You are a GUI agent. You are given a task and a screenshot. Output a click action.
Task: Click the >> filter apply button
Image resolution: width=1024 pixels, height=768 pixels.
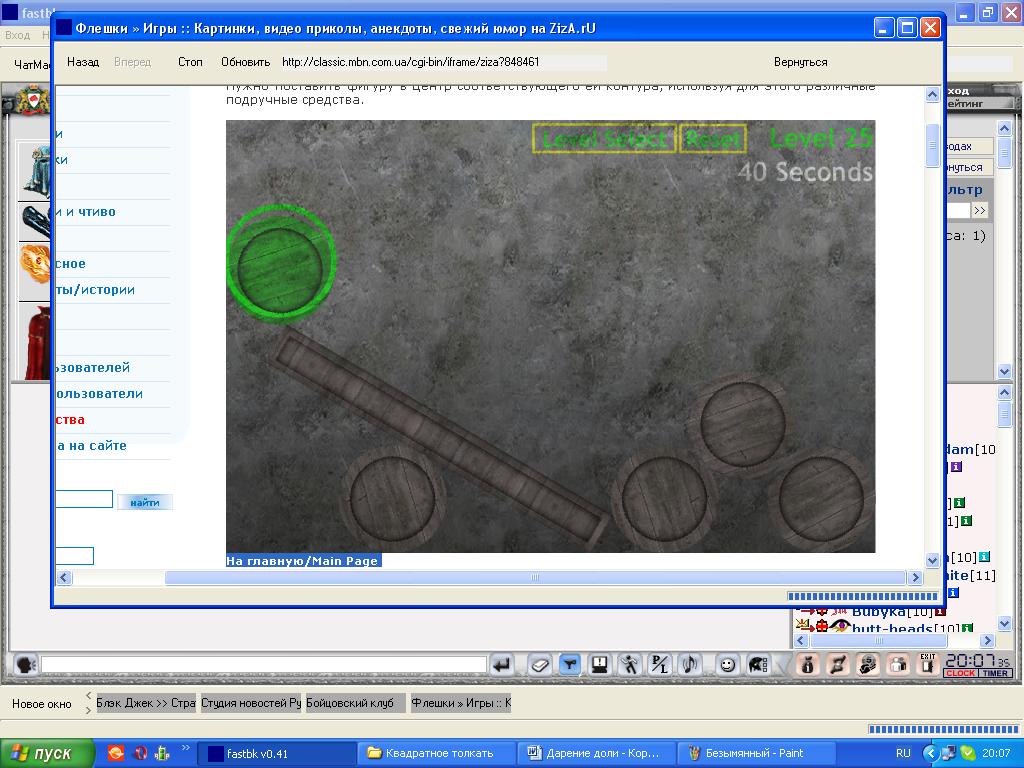(980, 210)
